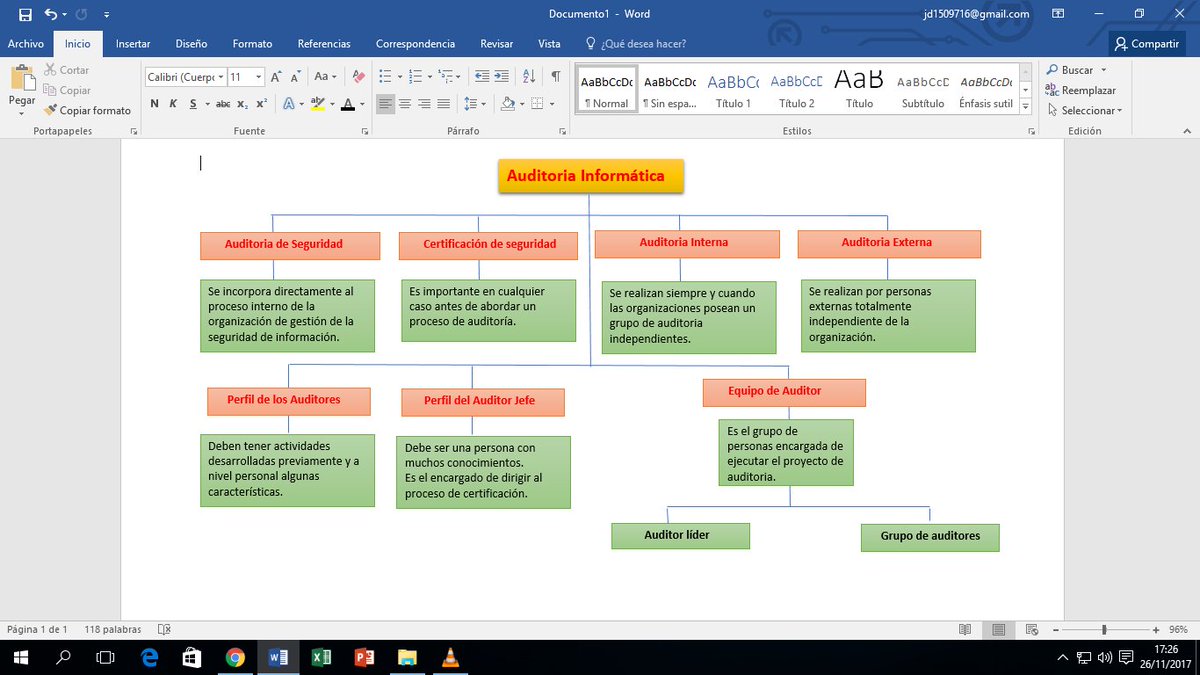
Task: Decrease paragraph indent
Action: [480, 76]
